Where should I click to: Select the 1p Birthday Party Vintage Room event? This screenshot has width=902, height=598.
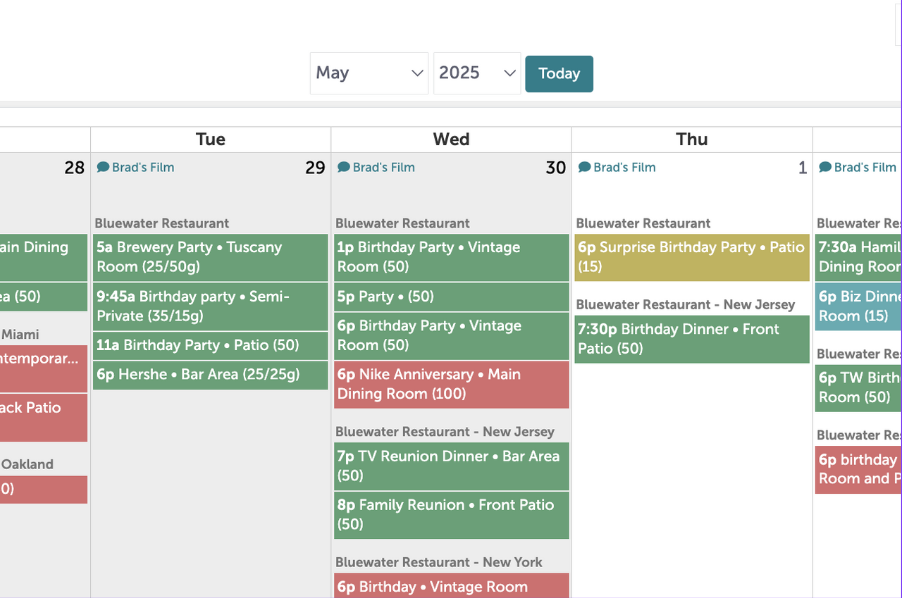point(451,257)
